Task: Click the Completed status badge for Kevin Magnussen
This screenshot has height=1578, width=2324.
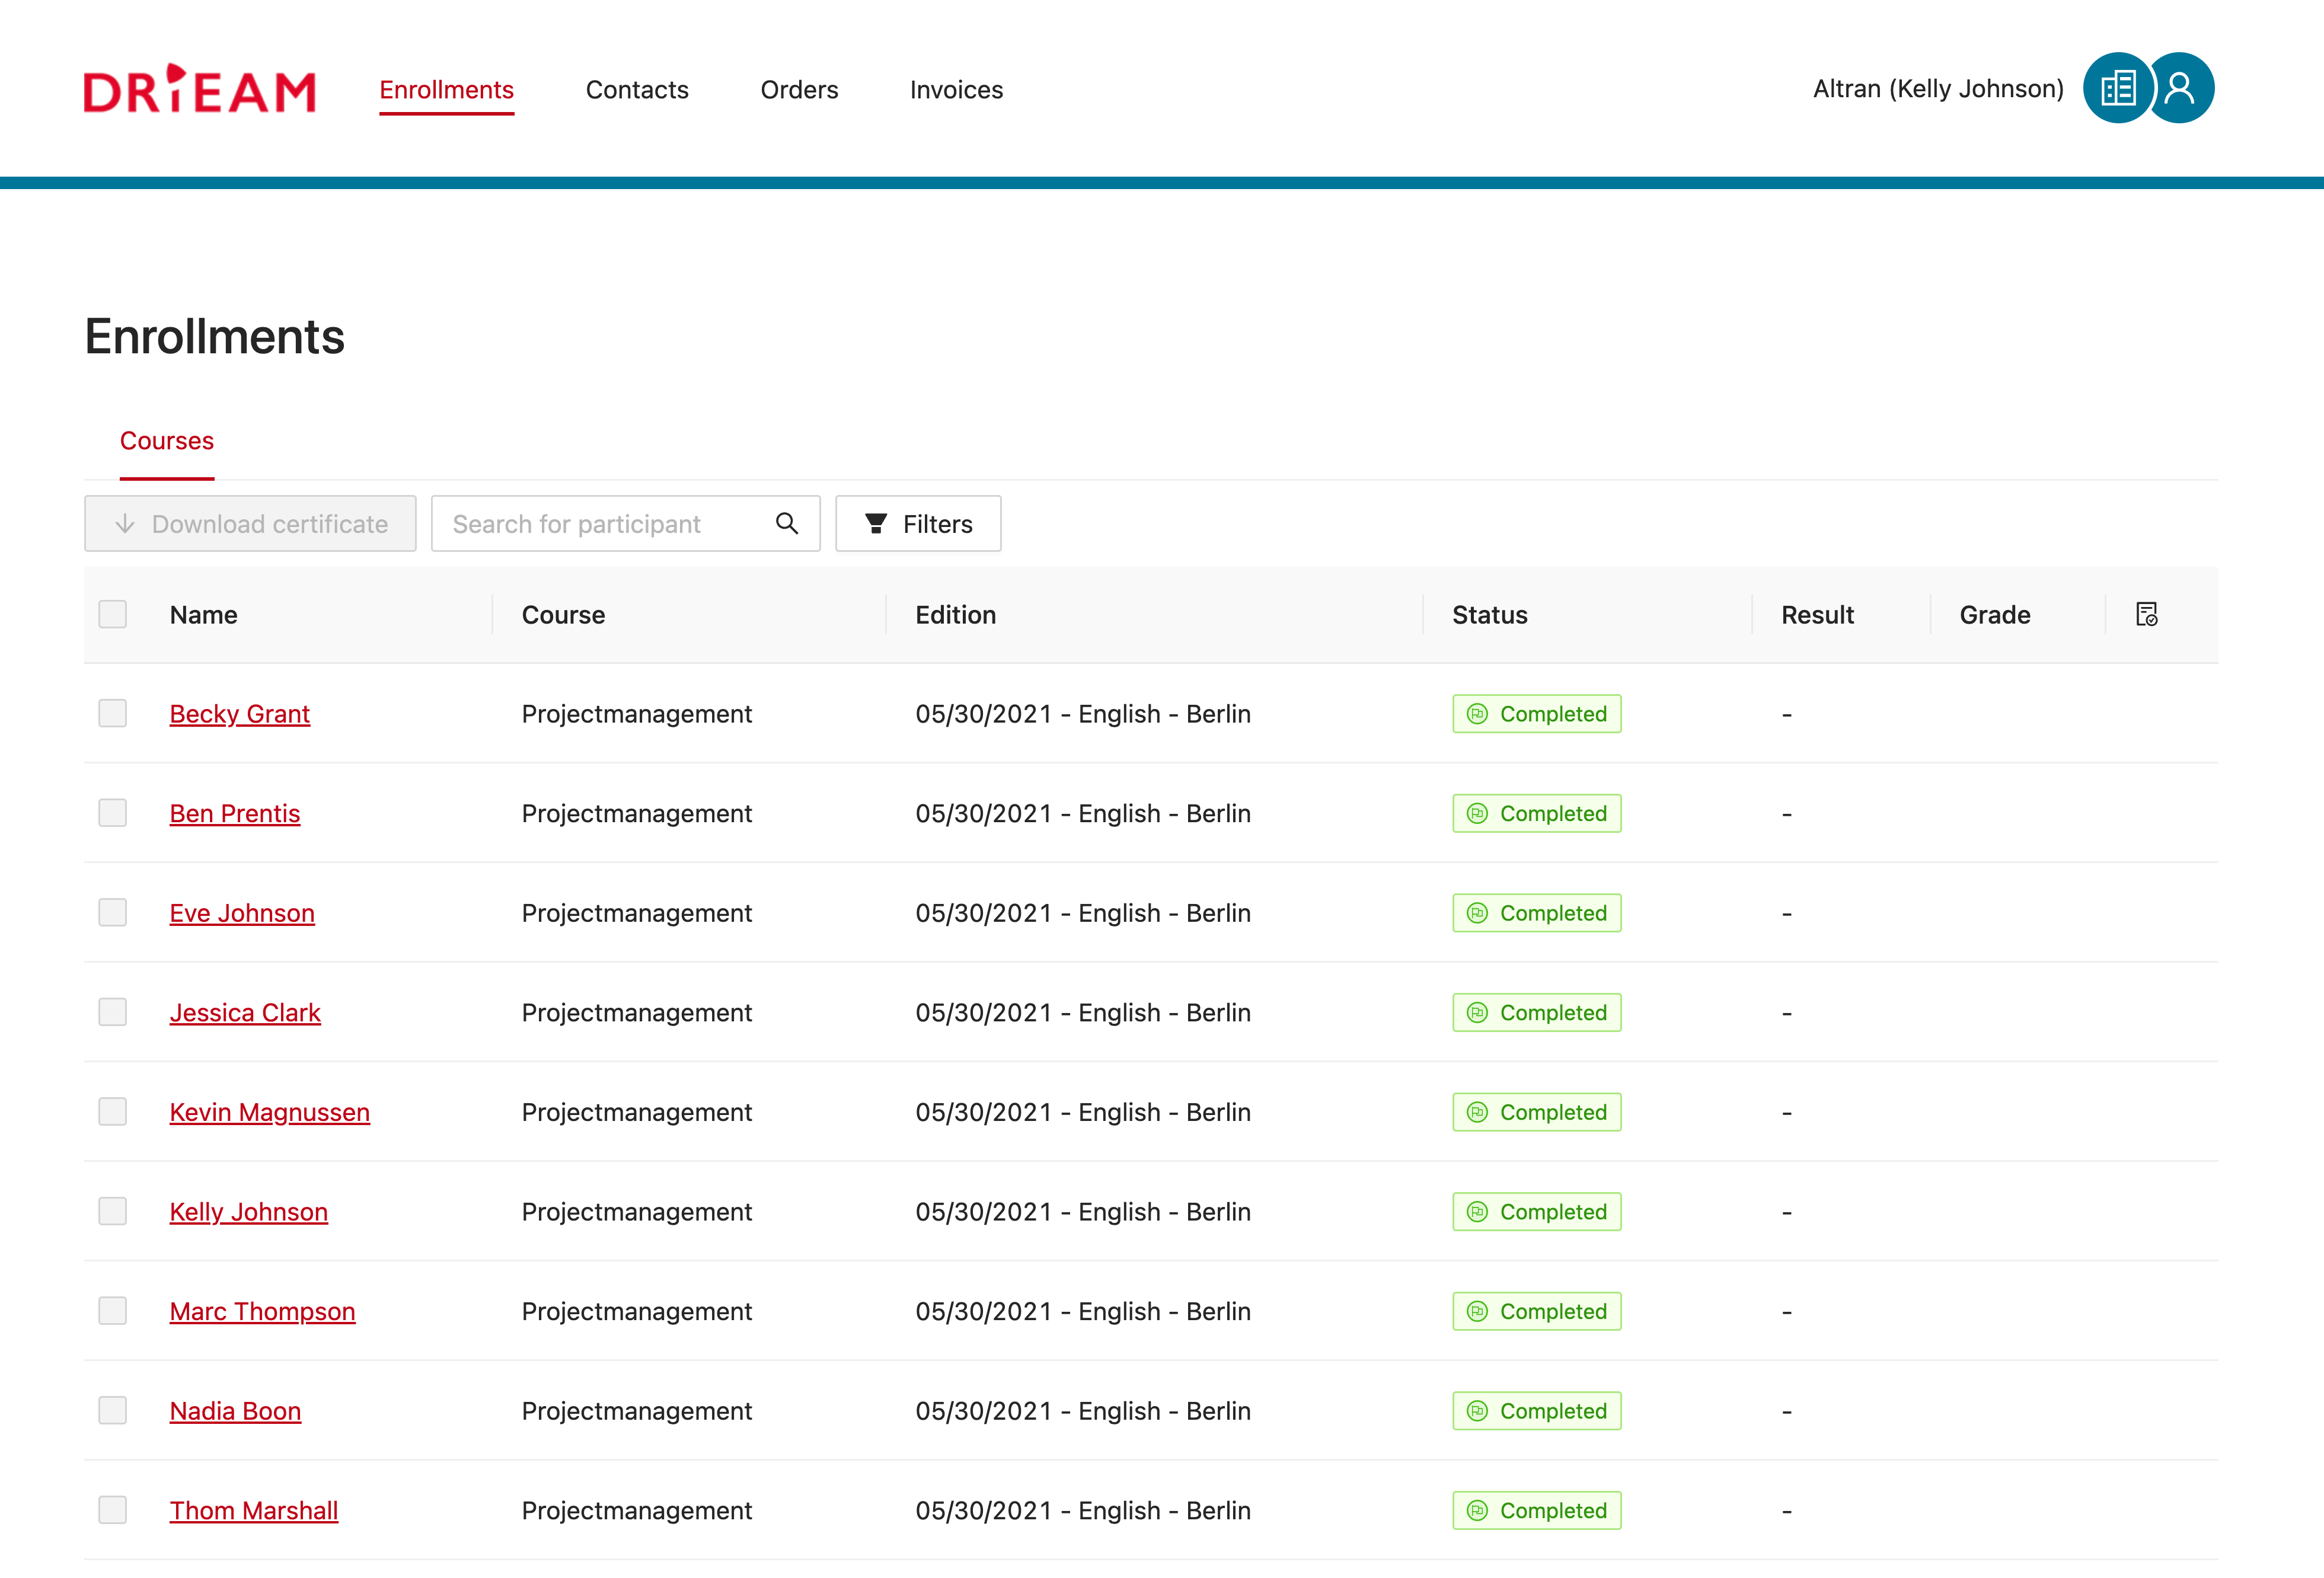Action: [x=1536, y=1112]
